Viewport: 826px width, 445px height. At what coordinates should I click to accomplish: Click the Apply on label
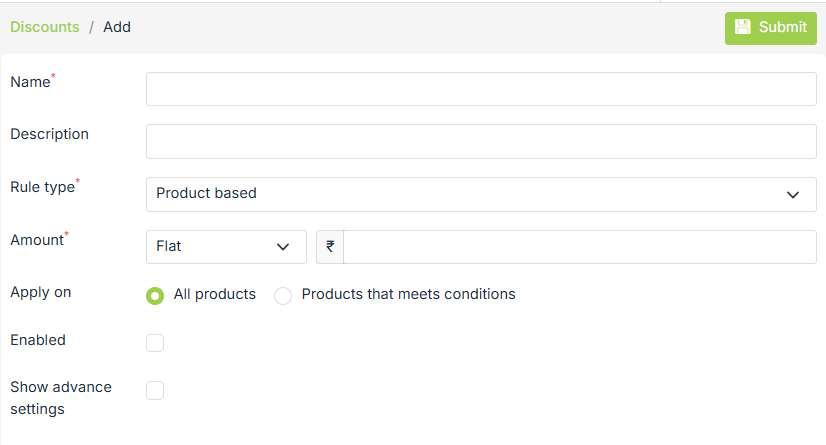pyautogui.click(x=40, y=292)
